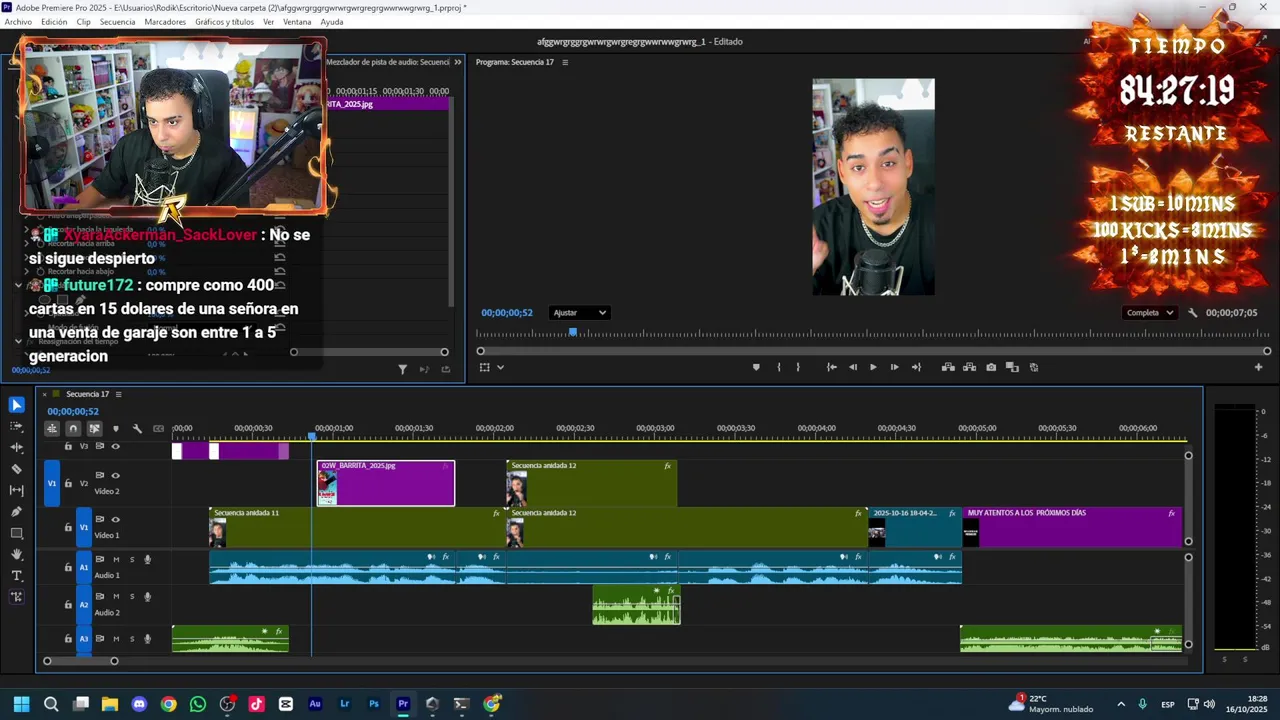Hide Video 1 track output eye

pos(115,520)
